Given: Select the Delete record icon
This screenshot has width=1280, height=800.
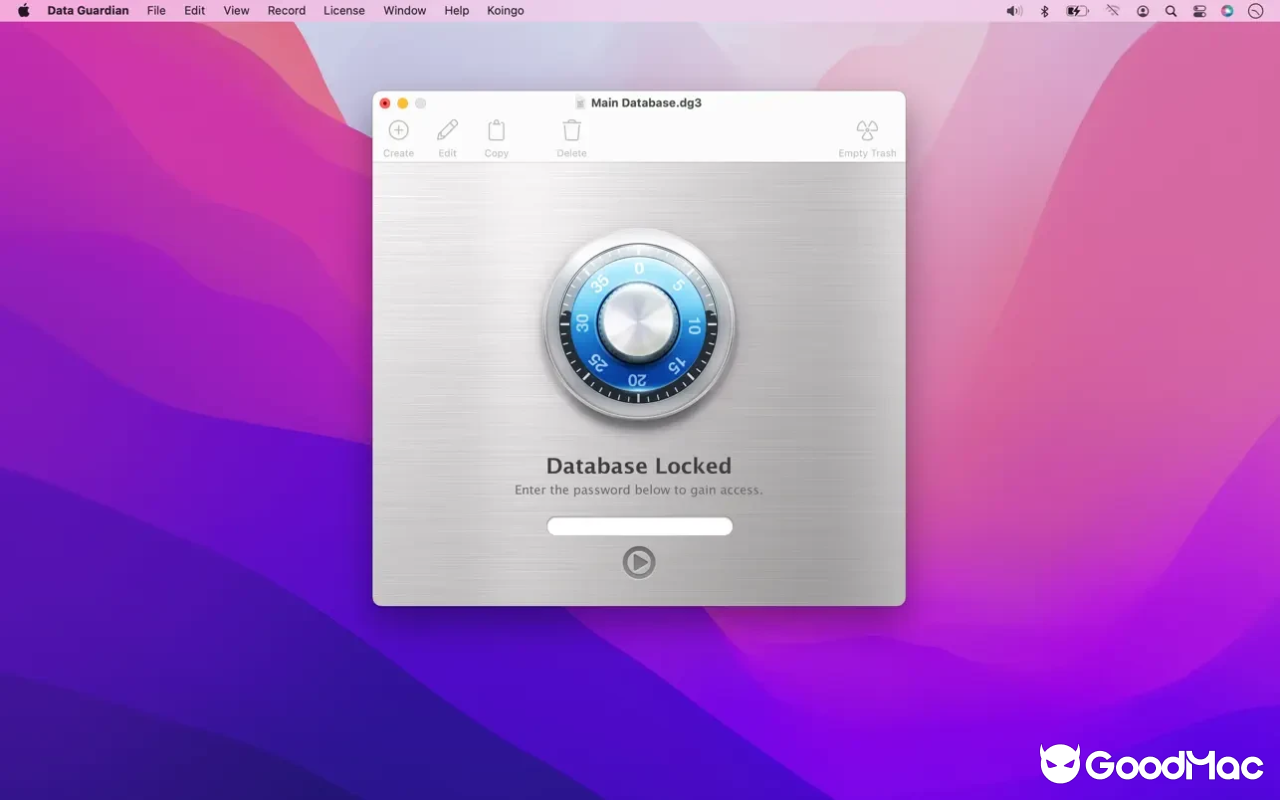Looking at the screenshot, I should (x=571, y=130).
